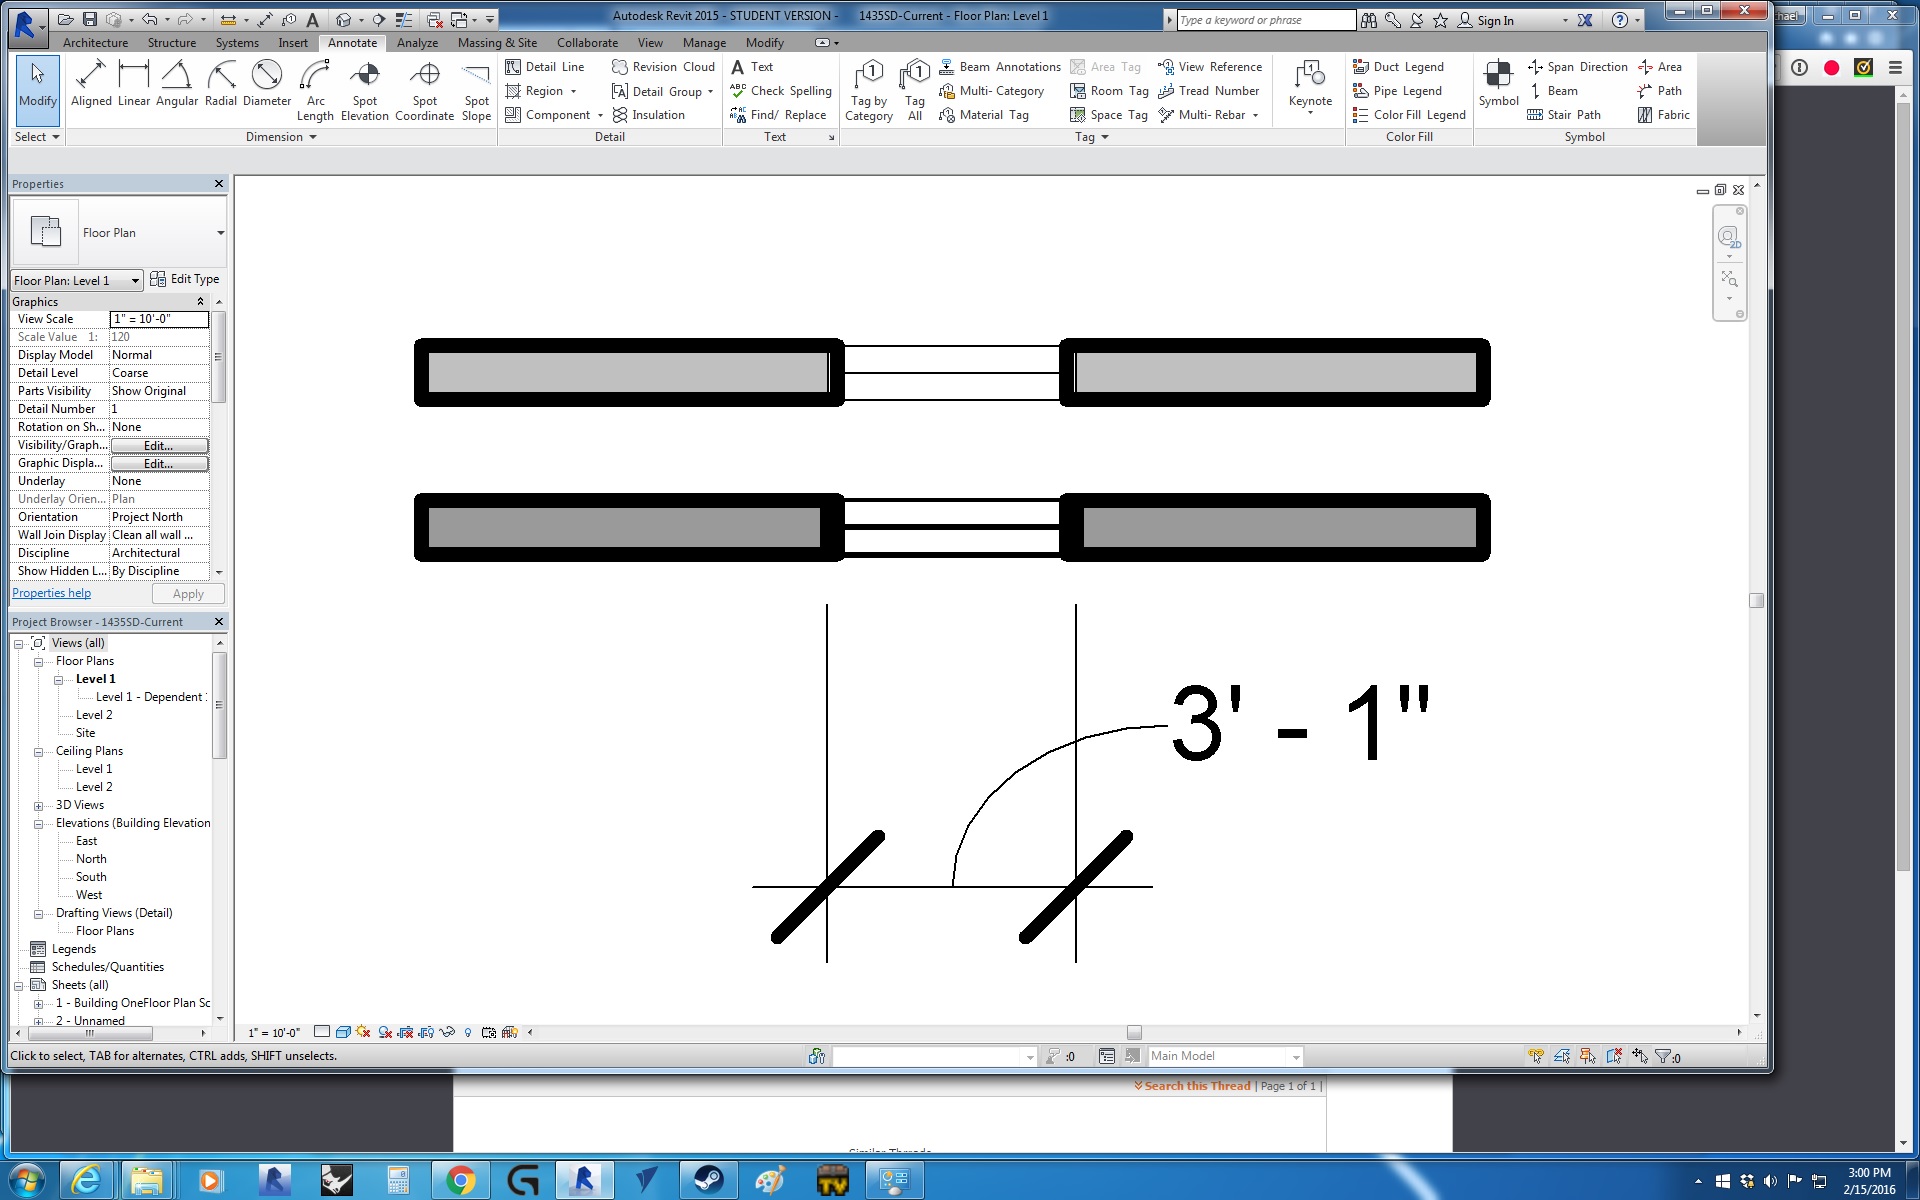This screenshot has width=1920, height=1200.
Task: Toggle Sun Path off in view bar
Action: coord(363,1032)
